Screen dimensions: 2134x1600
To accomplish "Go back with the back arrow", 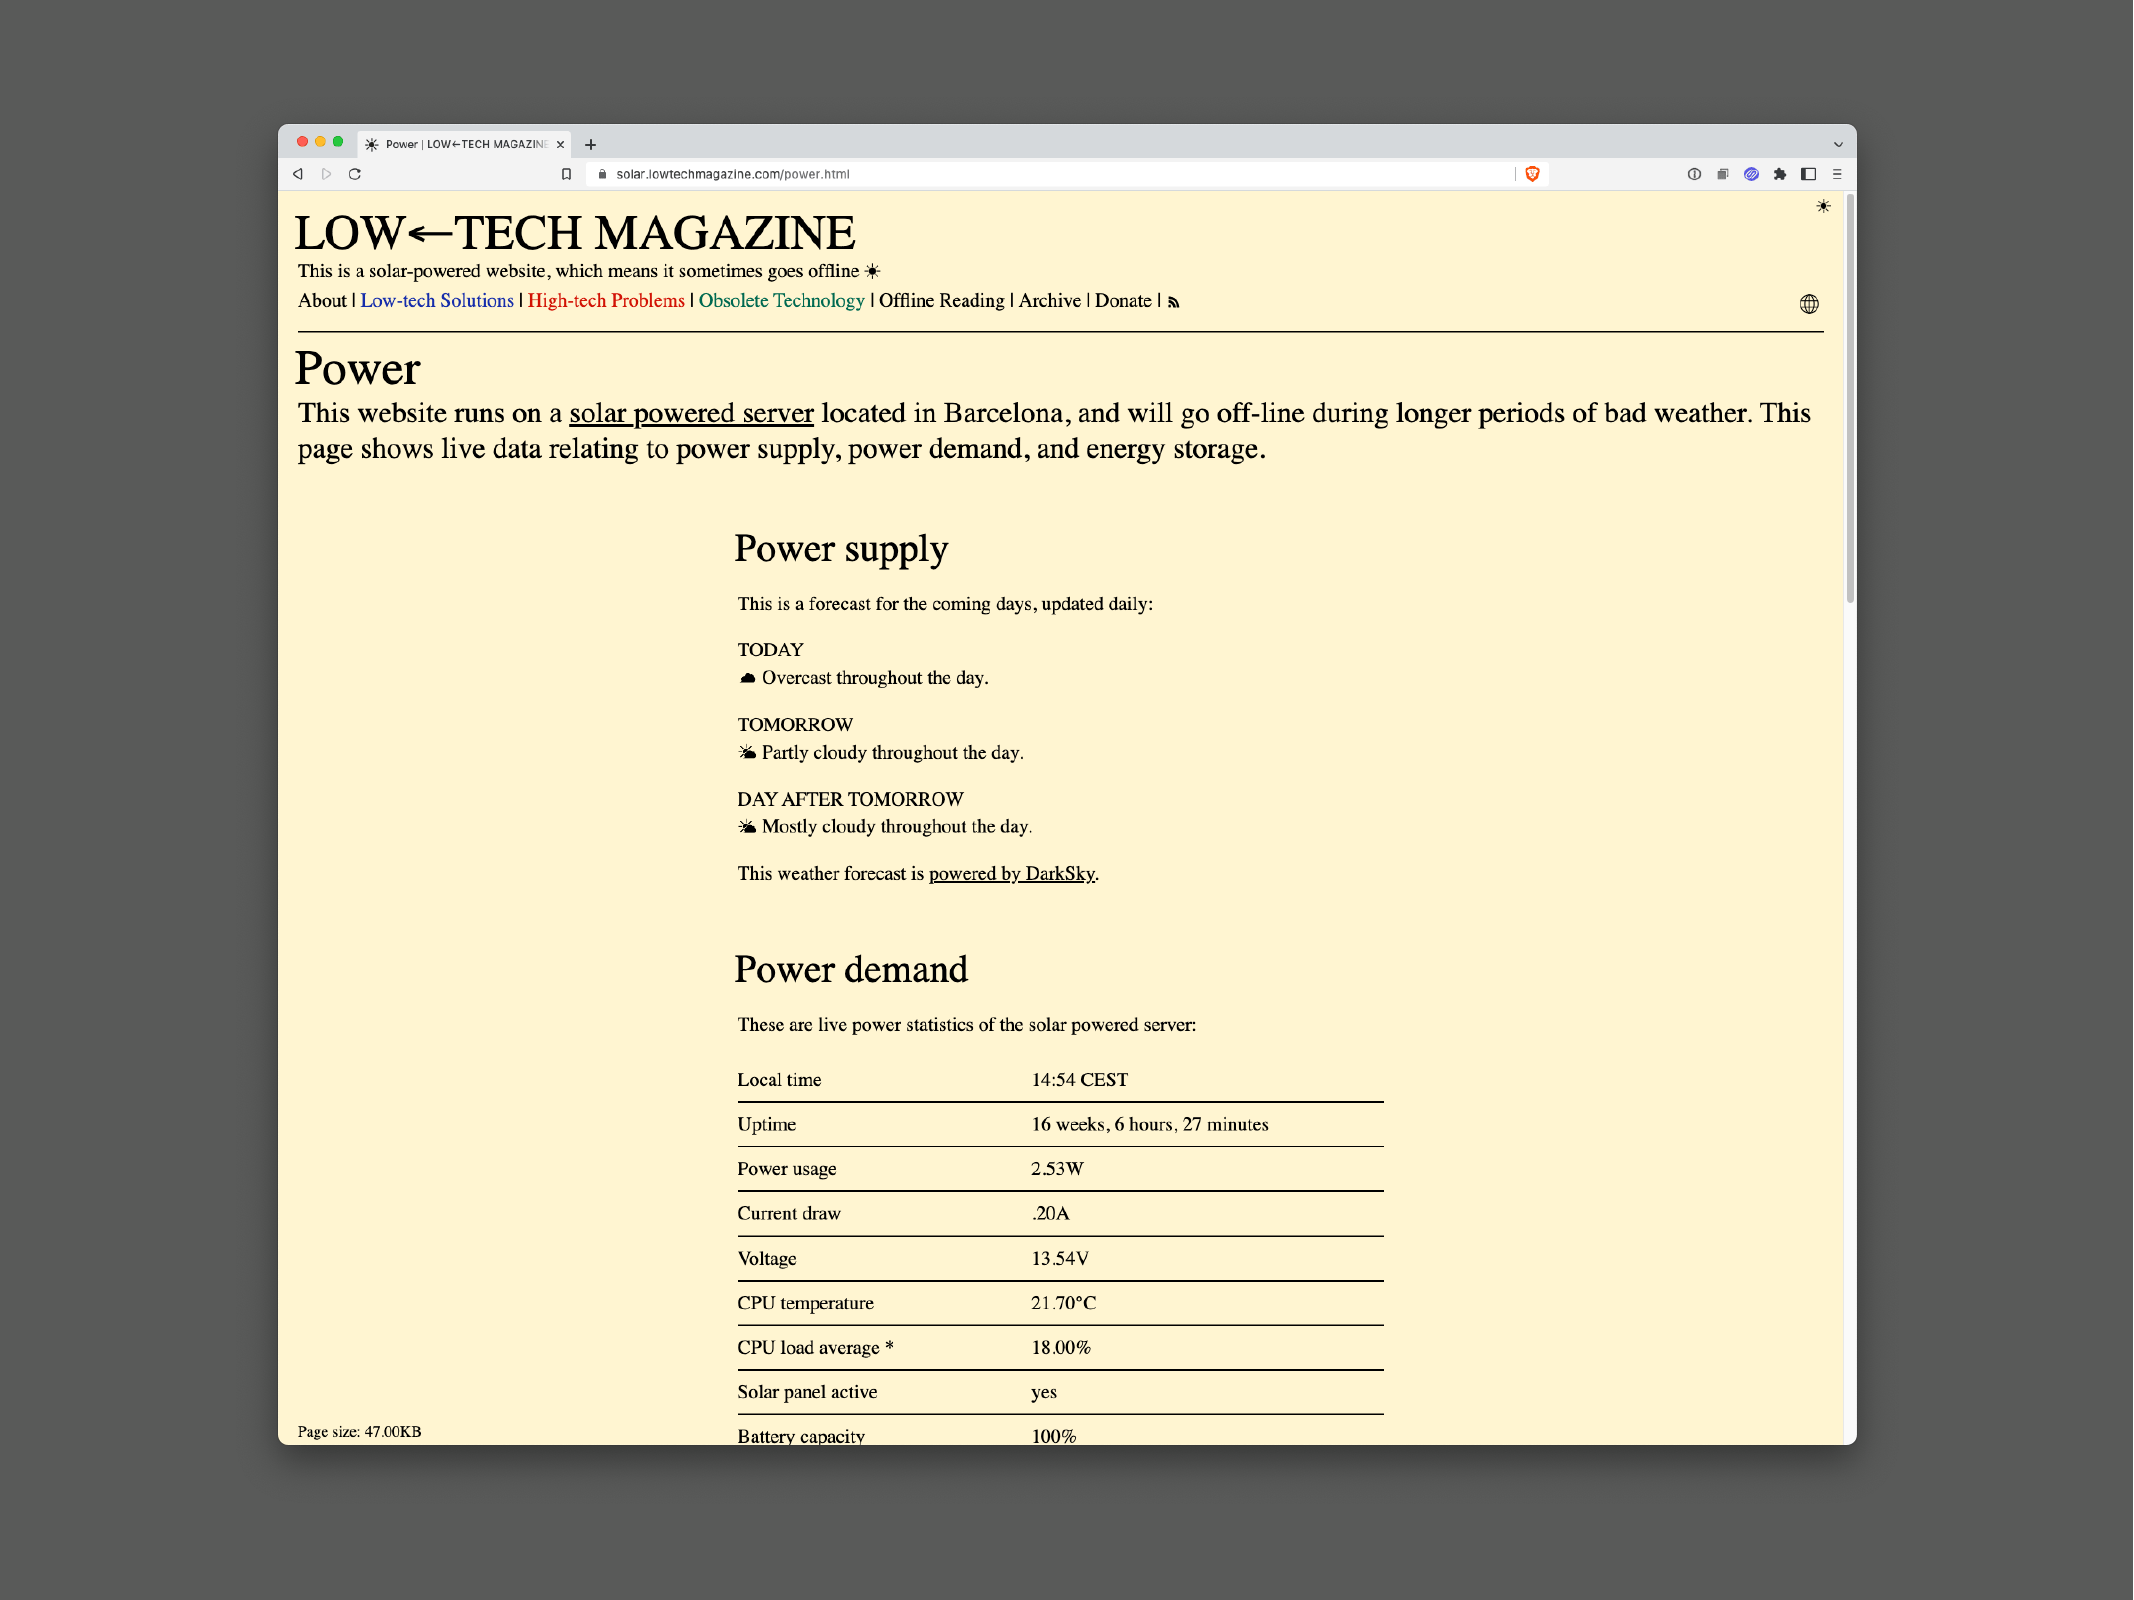I will pyautogui.click(x=298, y=174).
